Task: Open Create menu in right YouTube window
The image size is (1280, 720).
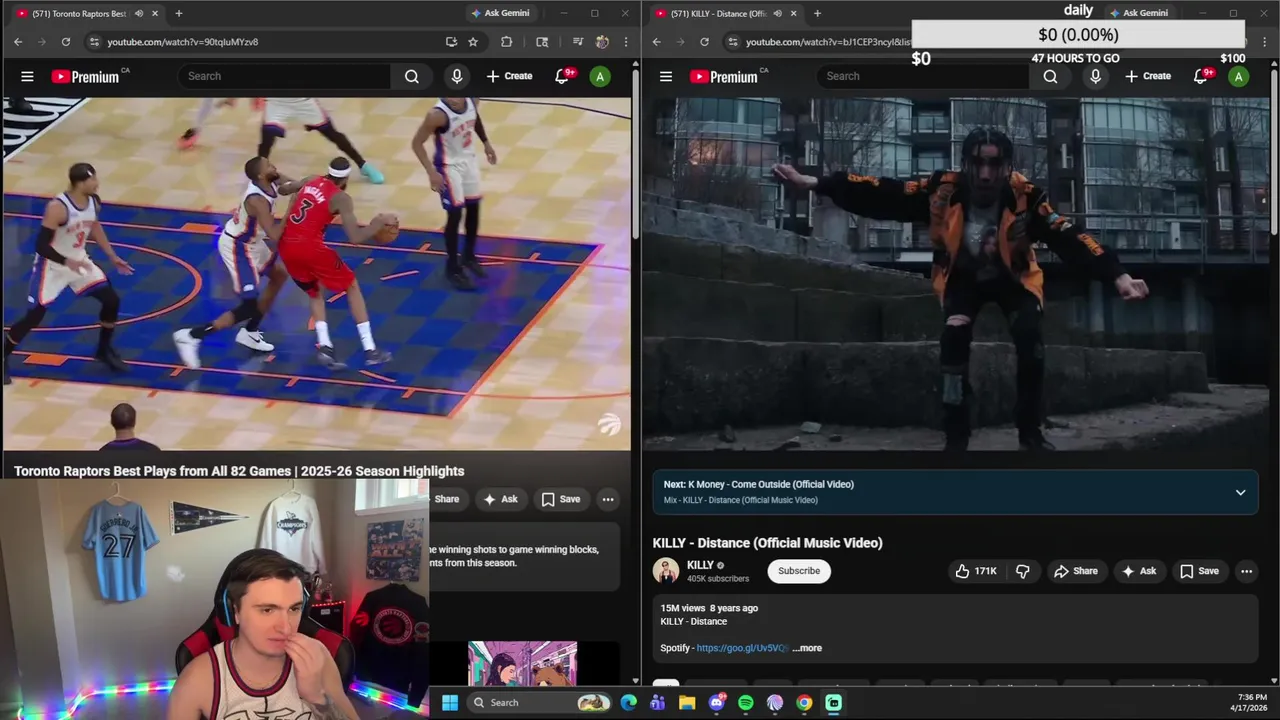Action: 1148,76
